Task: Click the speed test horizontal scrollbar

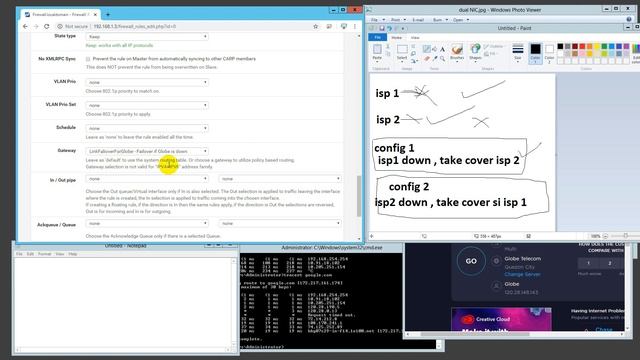Action: [x=475, y=334]
